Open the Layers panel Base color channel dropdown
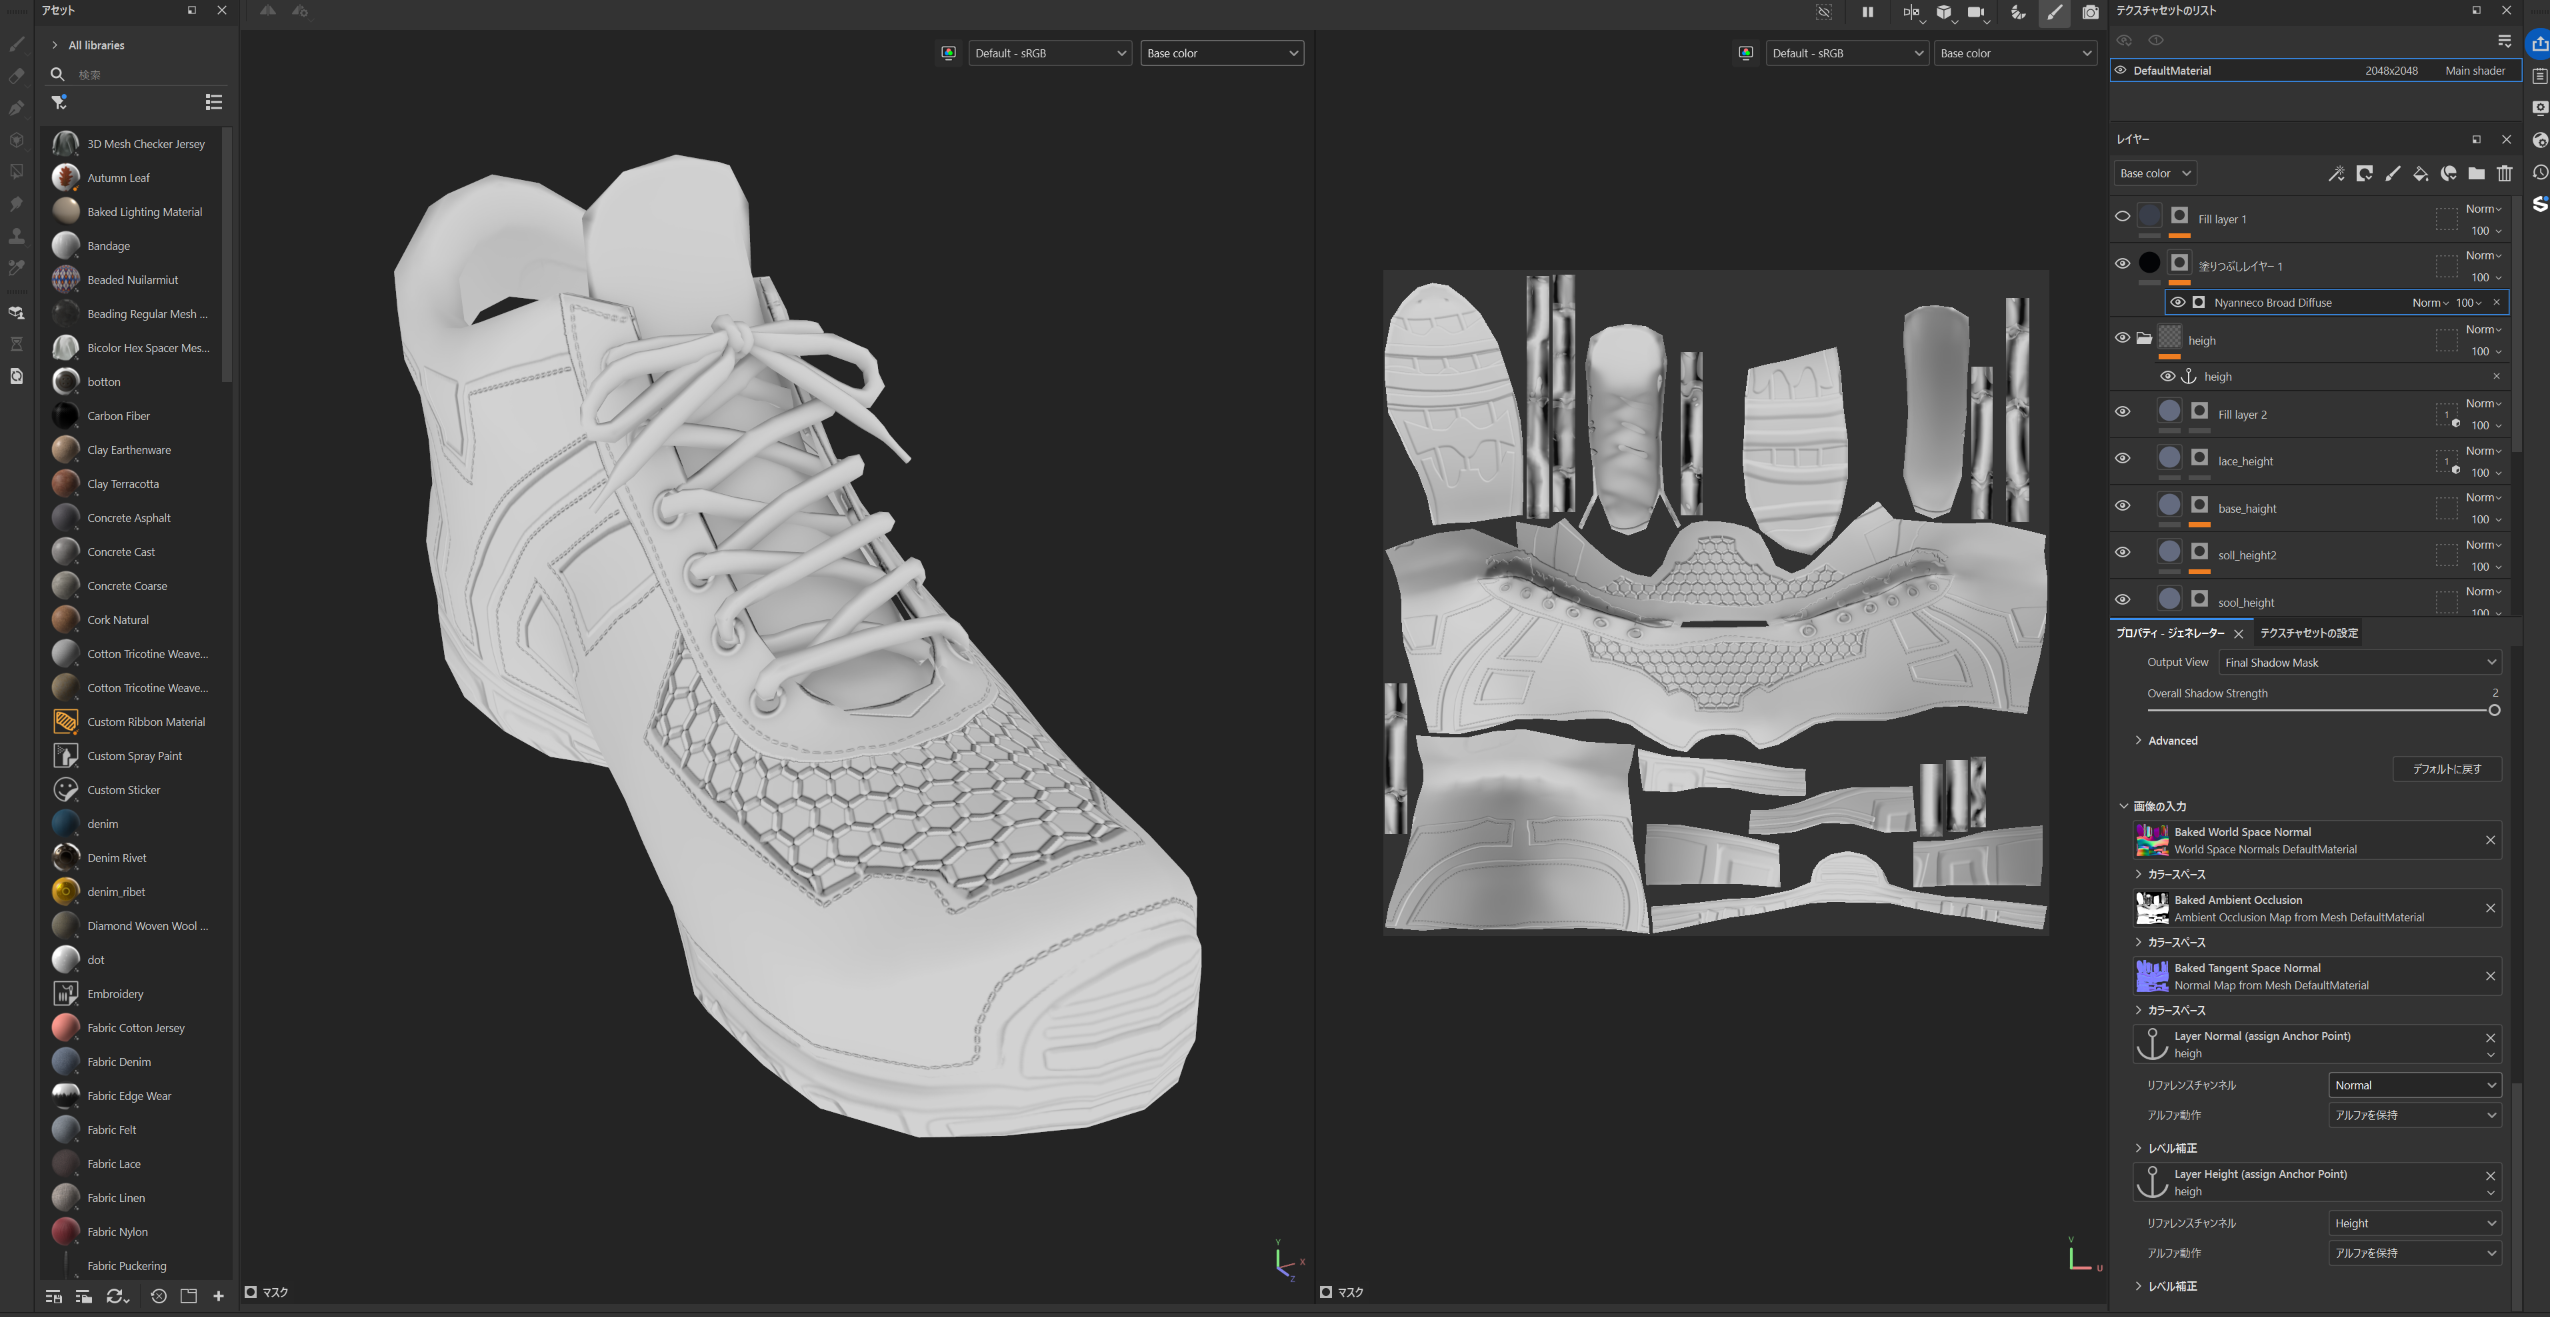 point(2155,173)
